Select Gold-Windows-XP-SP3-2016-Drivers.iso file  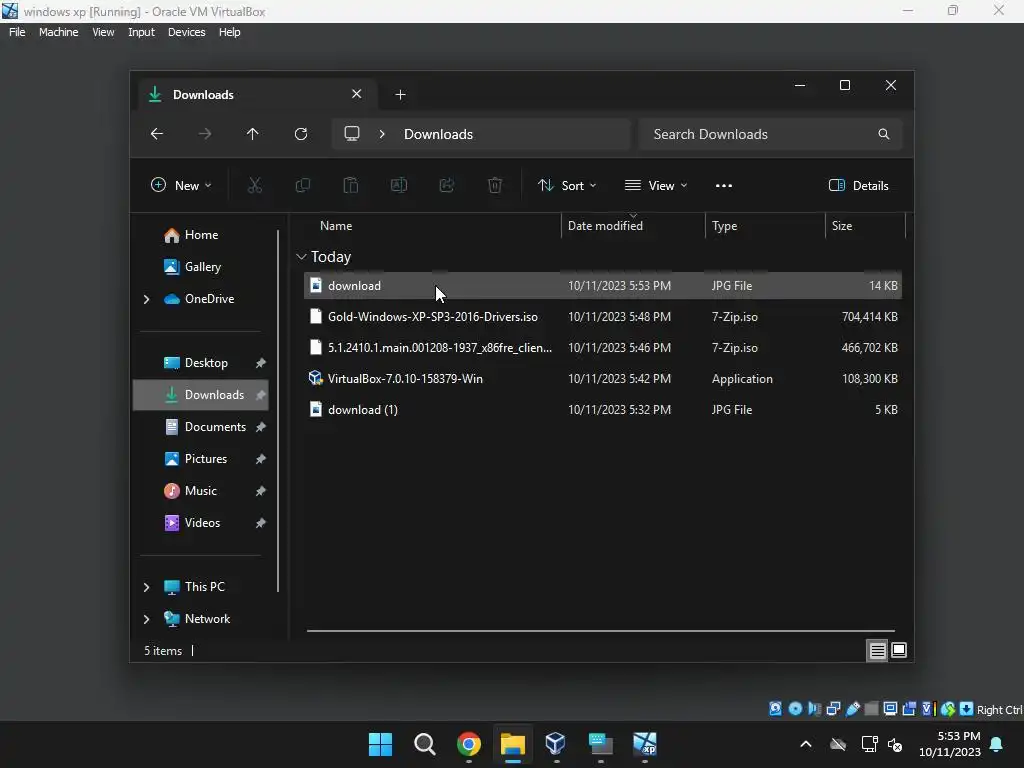(x=603, y=317)
